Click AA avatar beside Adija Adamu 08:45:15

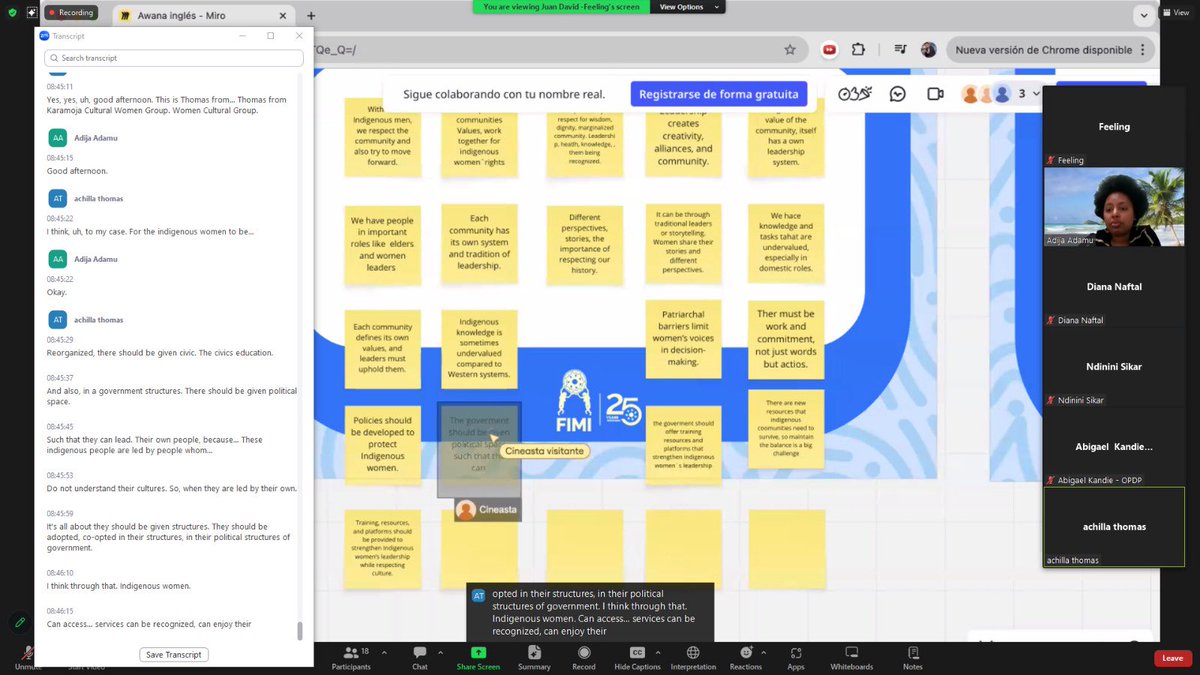(x=57, y=138)
